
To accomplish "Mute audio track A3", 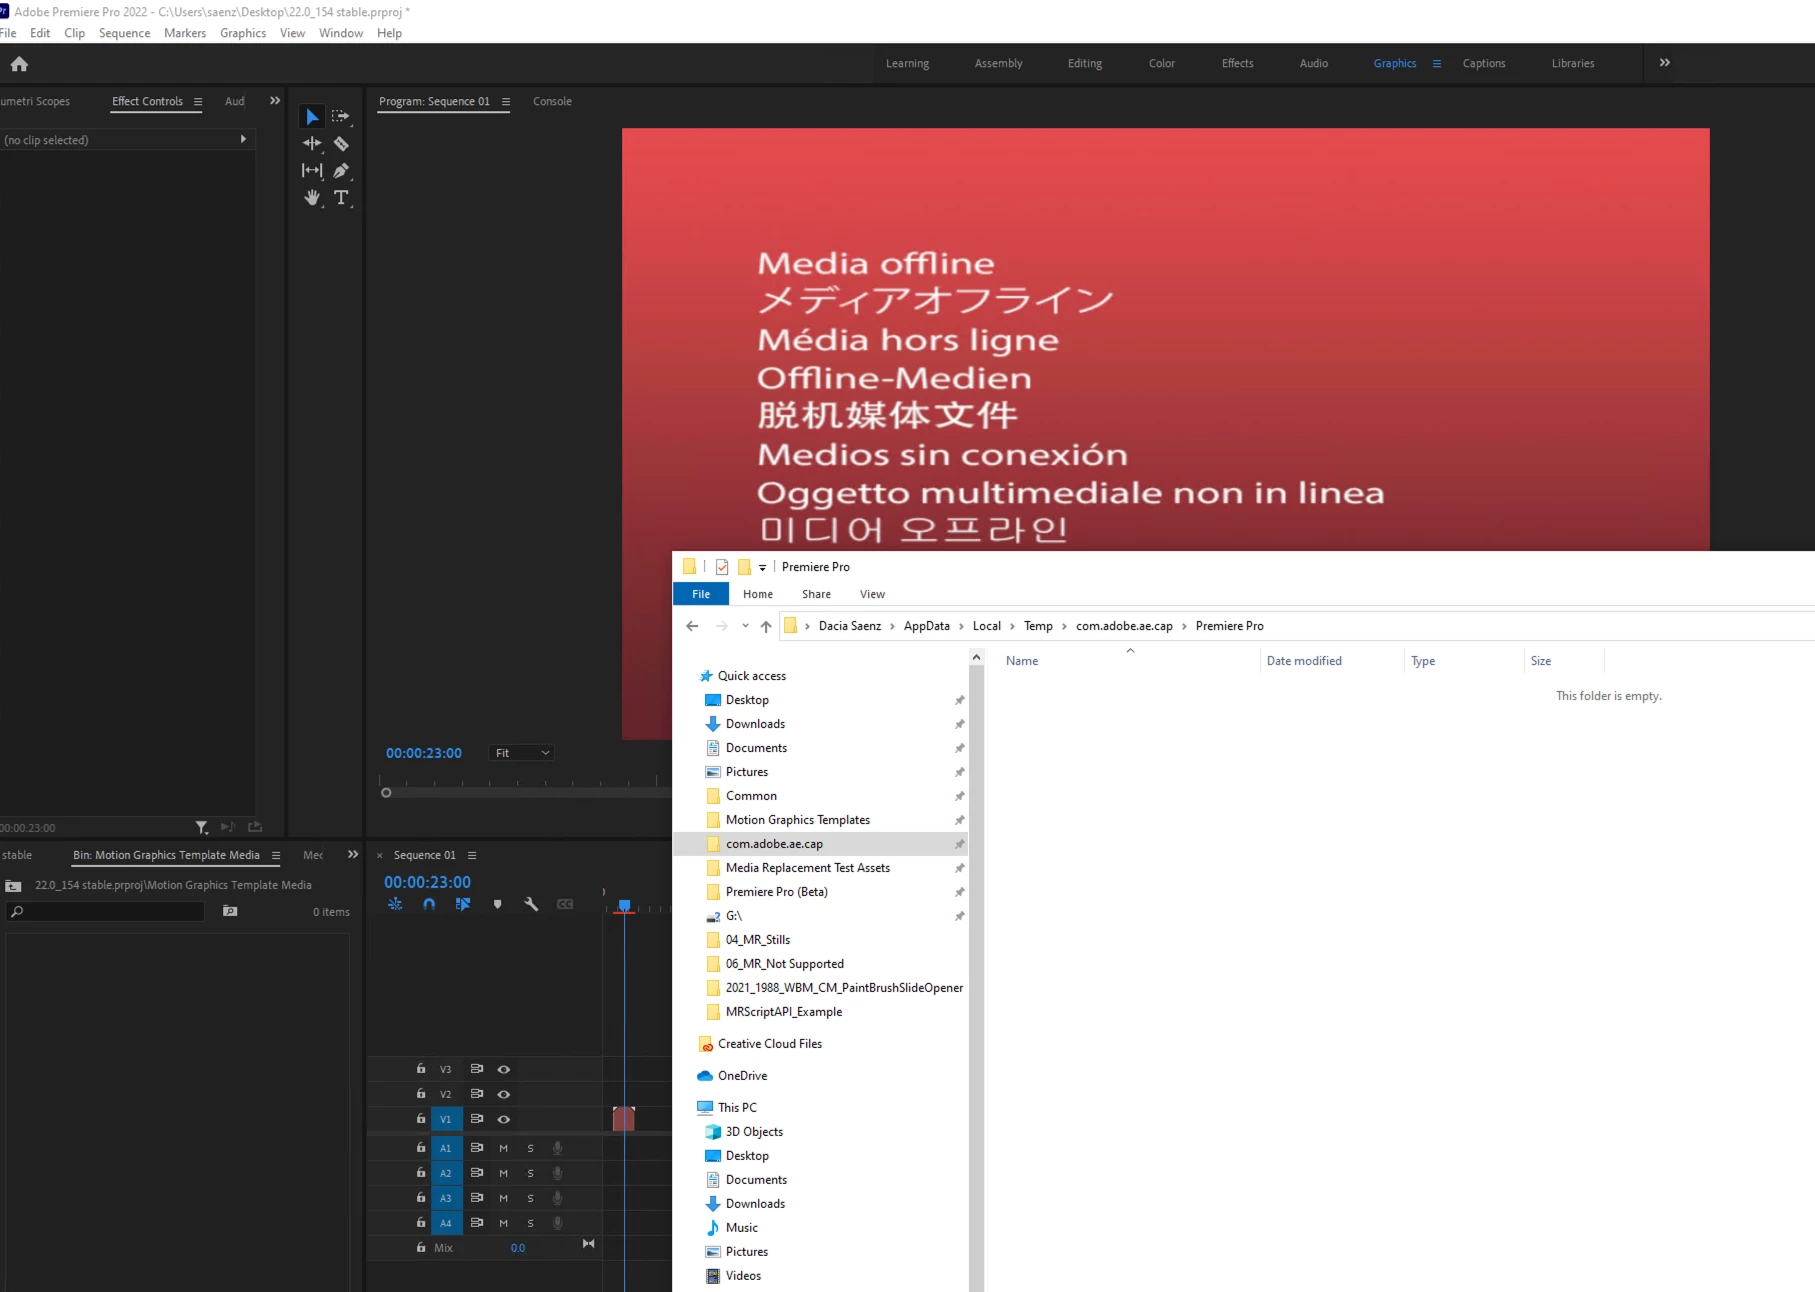I will click(x=503, y=1198).
